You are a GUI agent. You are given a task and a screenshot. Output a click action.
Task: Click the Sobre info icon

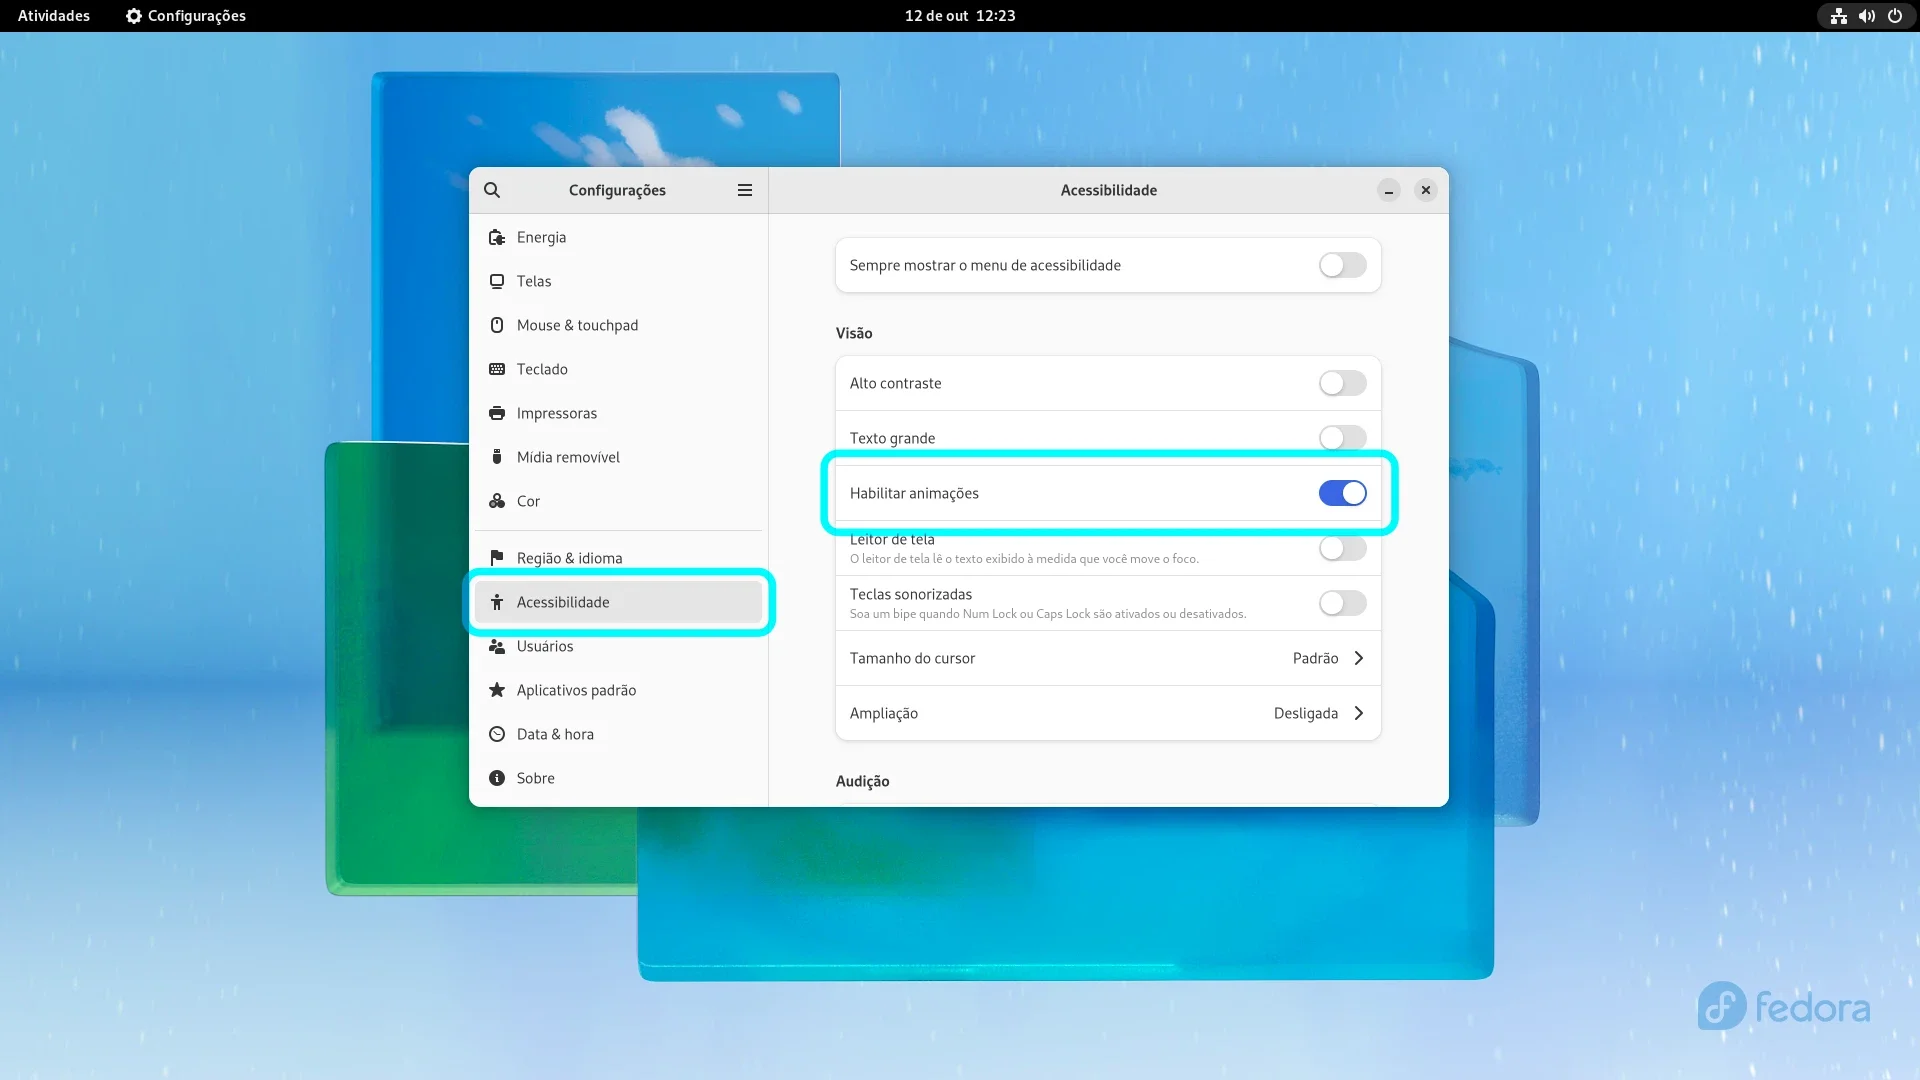click(497, 778)
